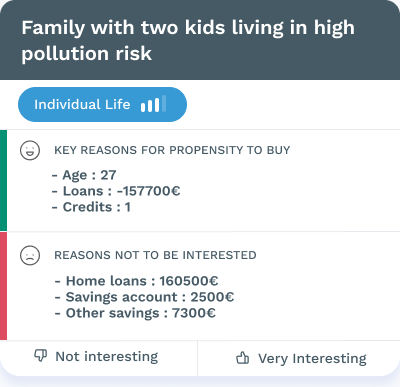
Task: Click the thumbs-up icon
Action: (242, 358)
